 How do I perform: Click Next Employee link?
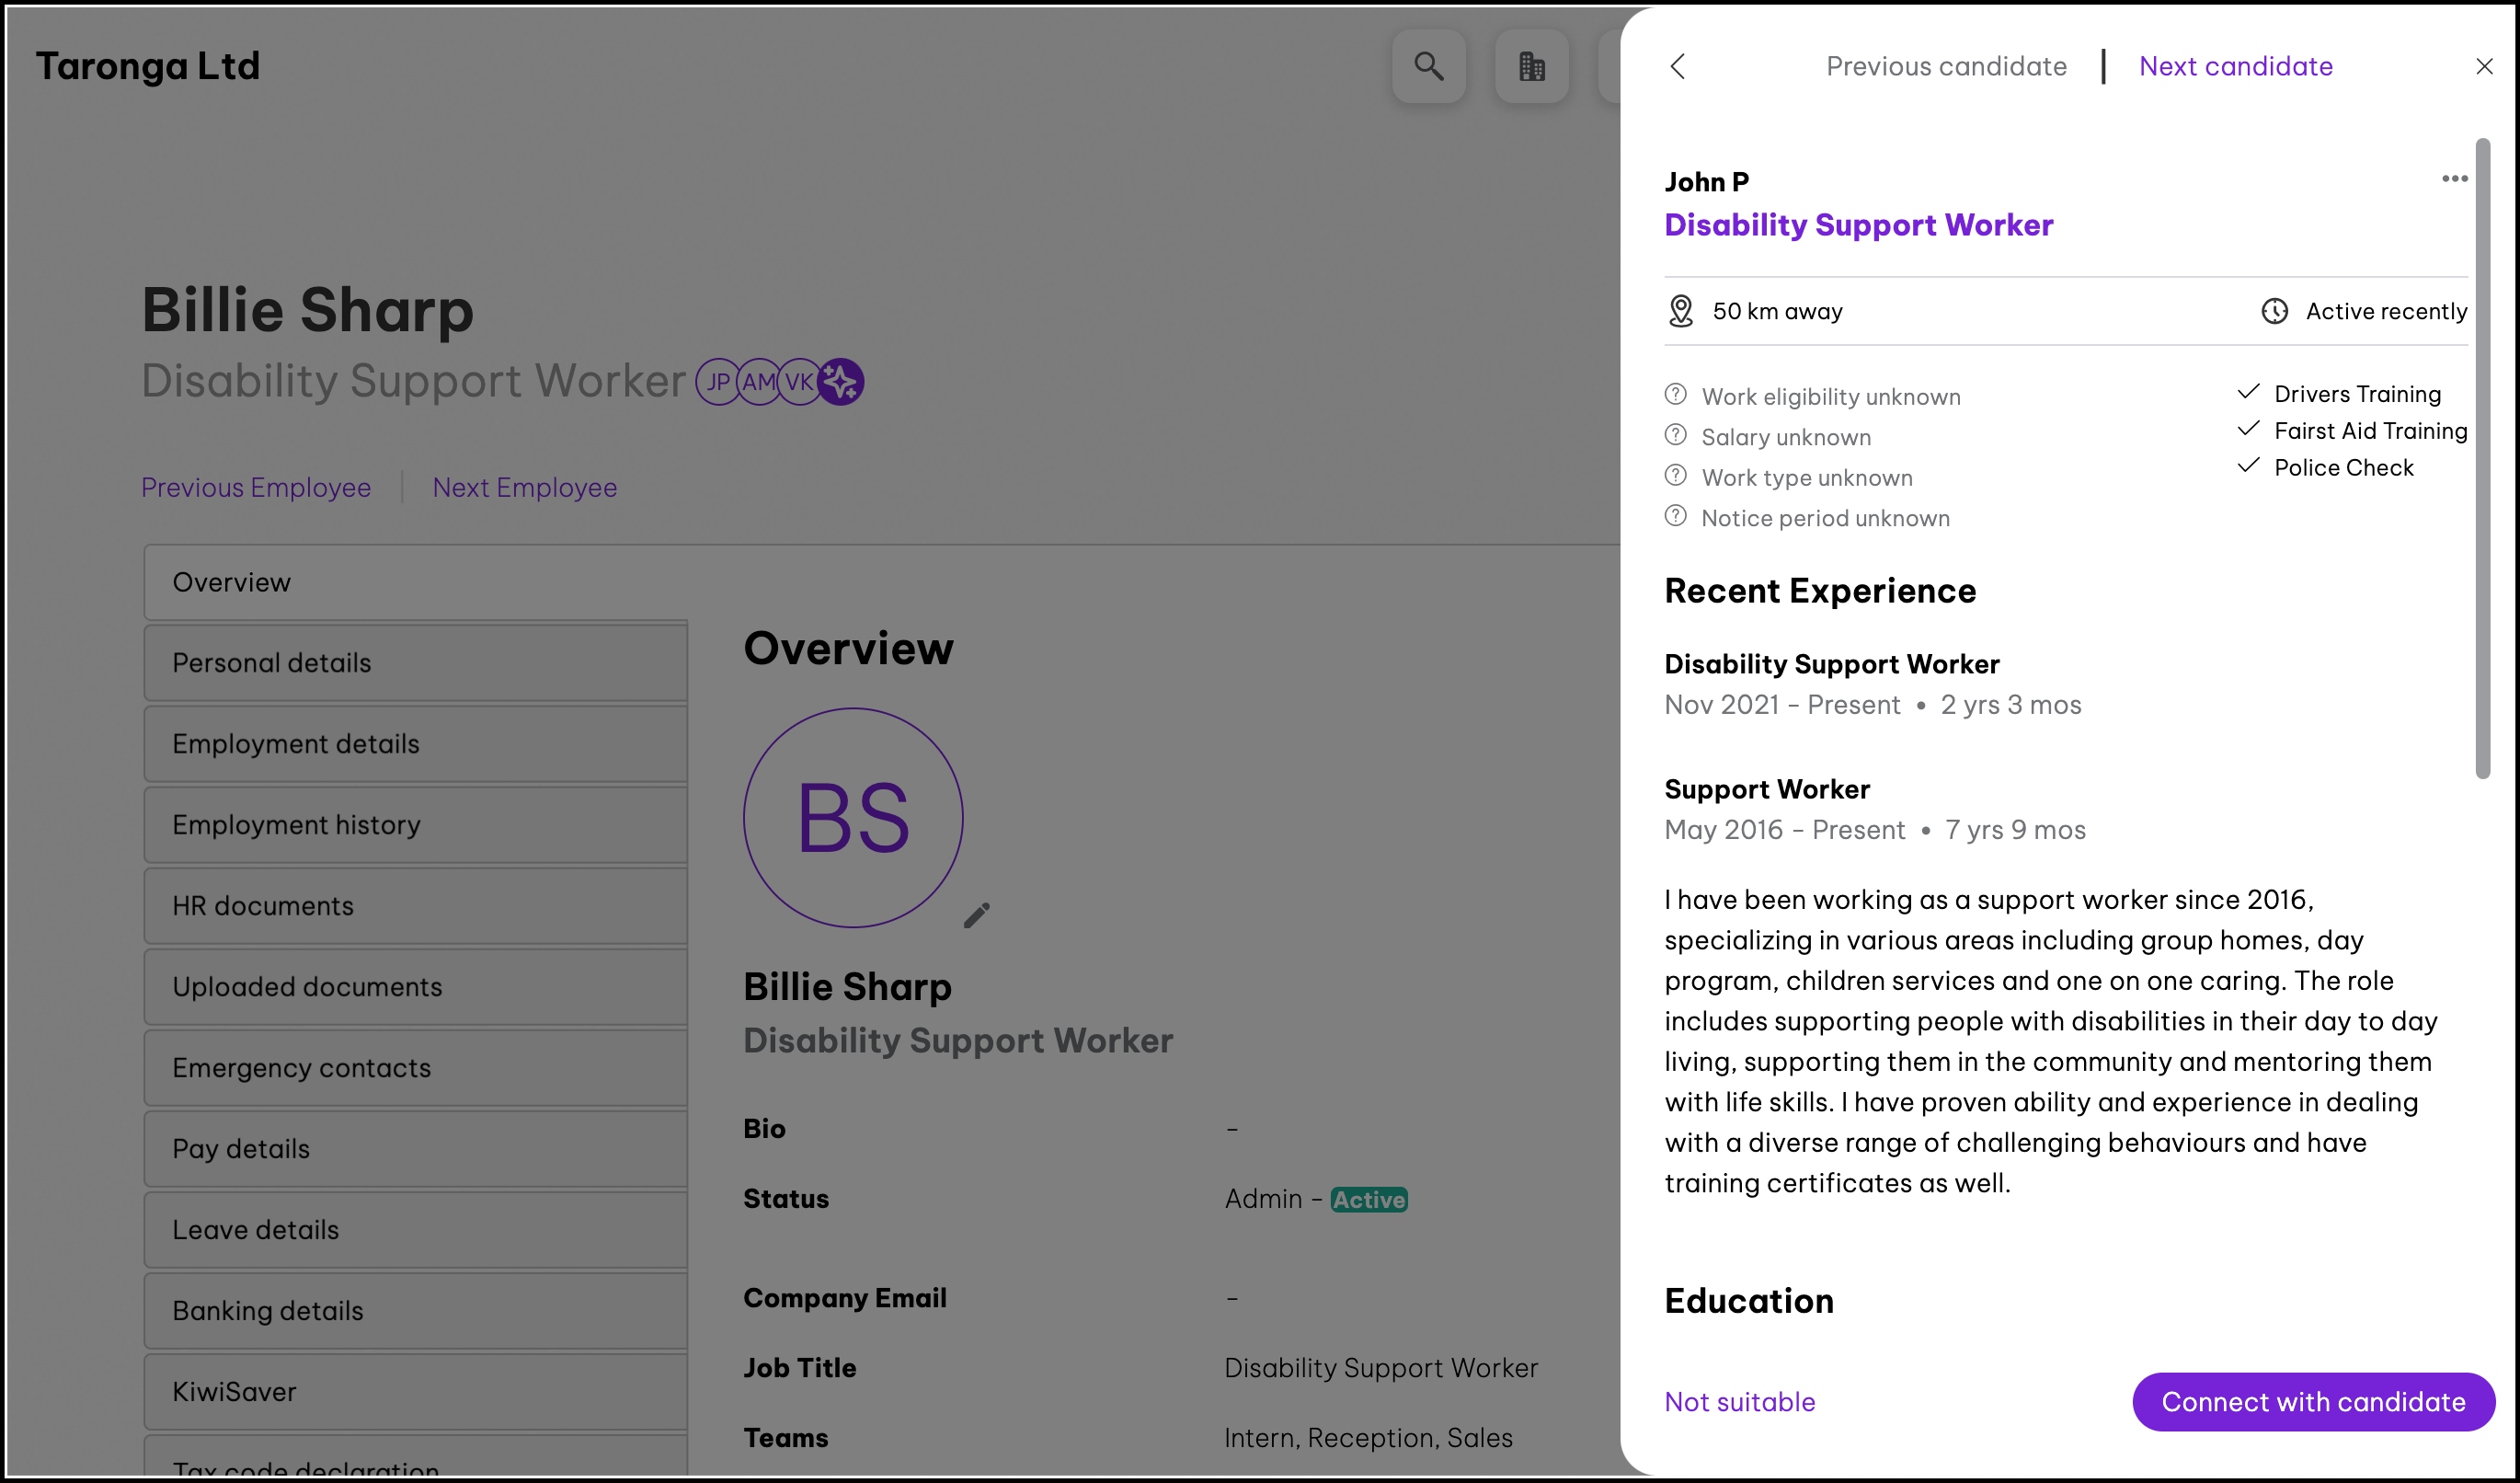click(524, 487)
